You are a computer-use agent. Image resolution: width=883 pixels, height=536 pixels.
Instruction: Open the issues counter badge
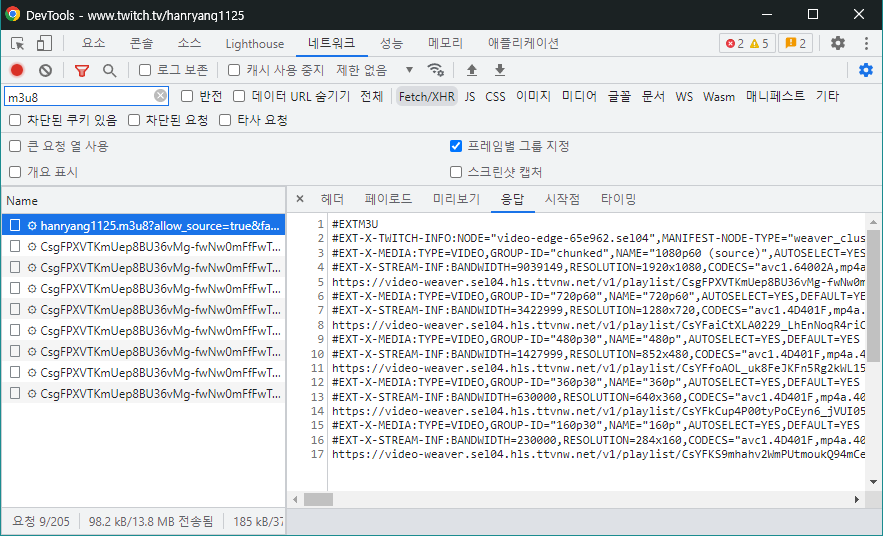795,43
